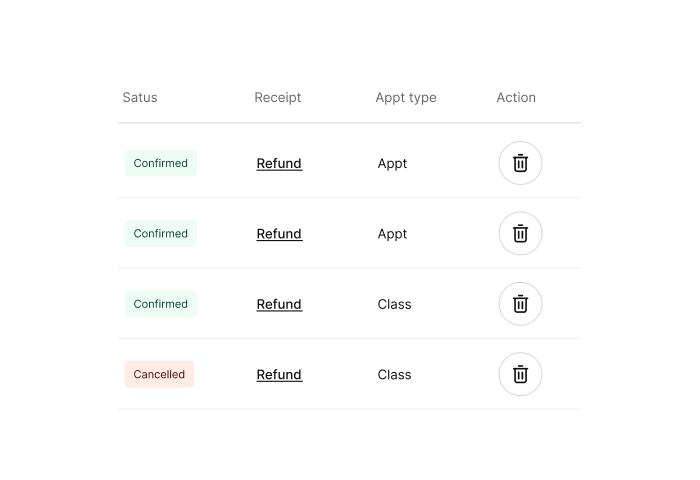700x480 pixels.
Task: Click Confirmed badge of the Class row
Action: [161, 304]
